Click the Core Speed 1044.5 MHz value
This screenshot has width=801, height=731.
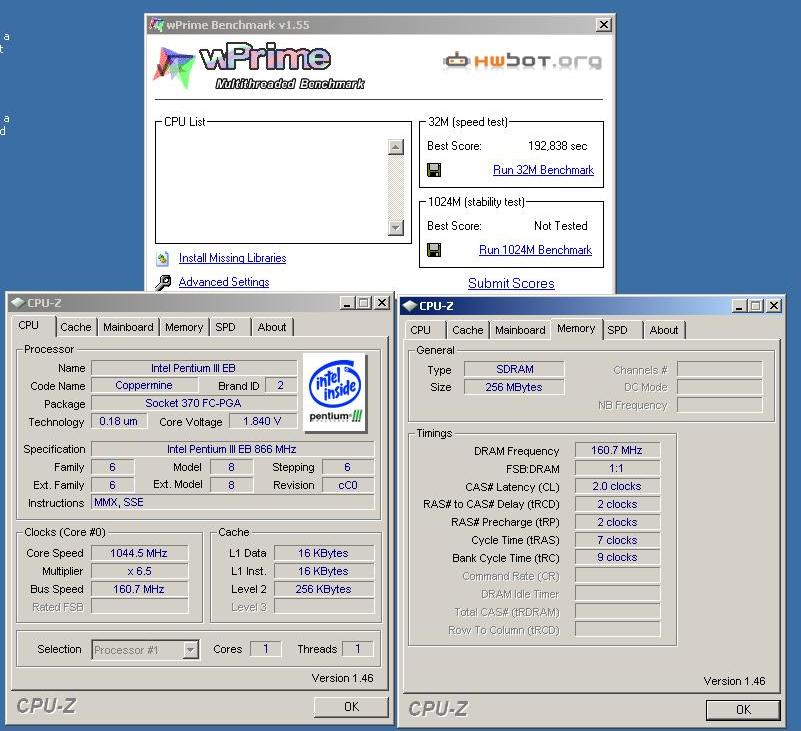[139, 553]
